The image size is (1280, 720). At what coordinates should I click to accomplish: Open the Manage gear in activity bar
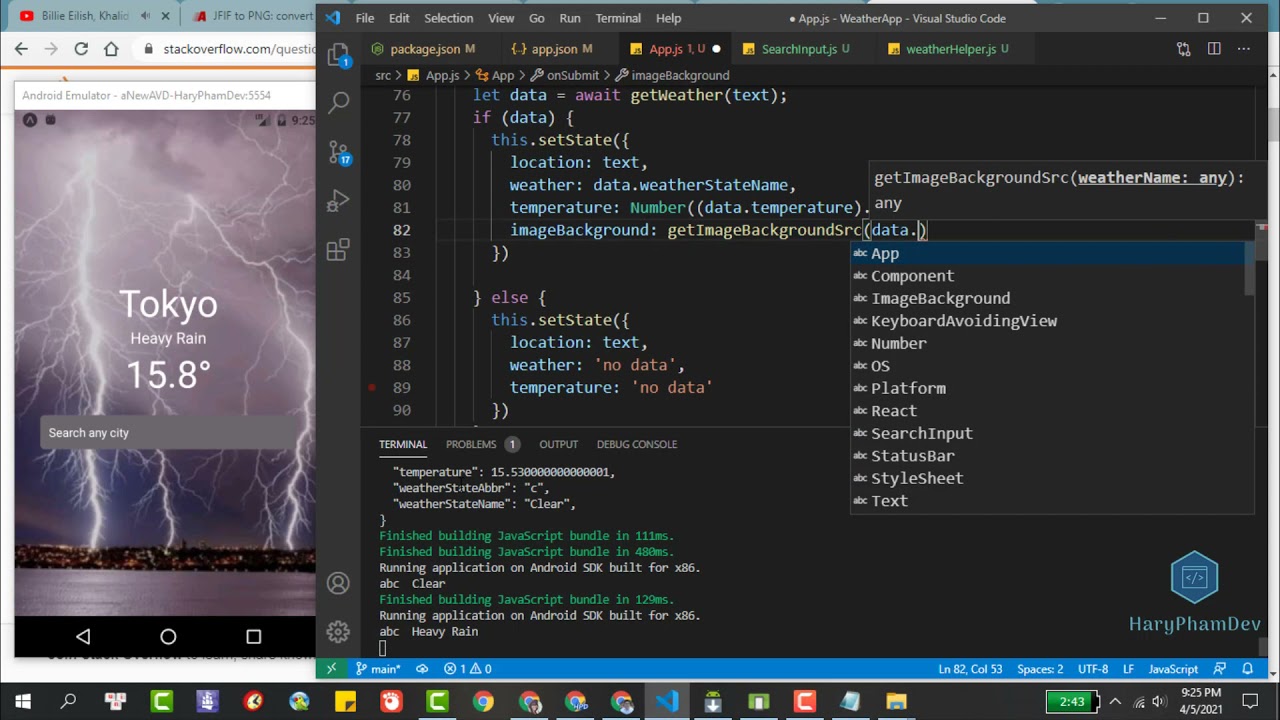[x=338, y=631]
